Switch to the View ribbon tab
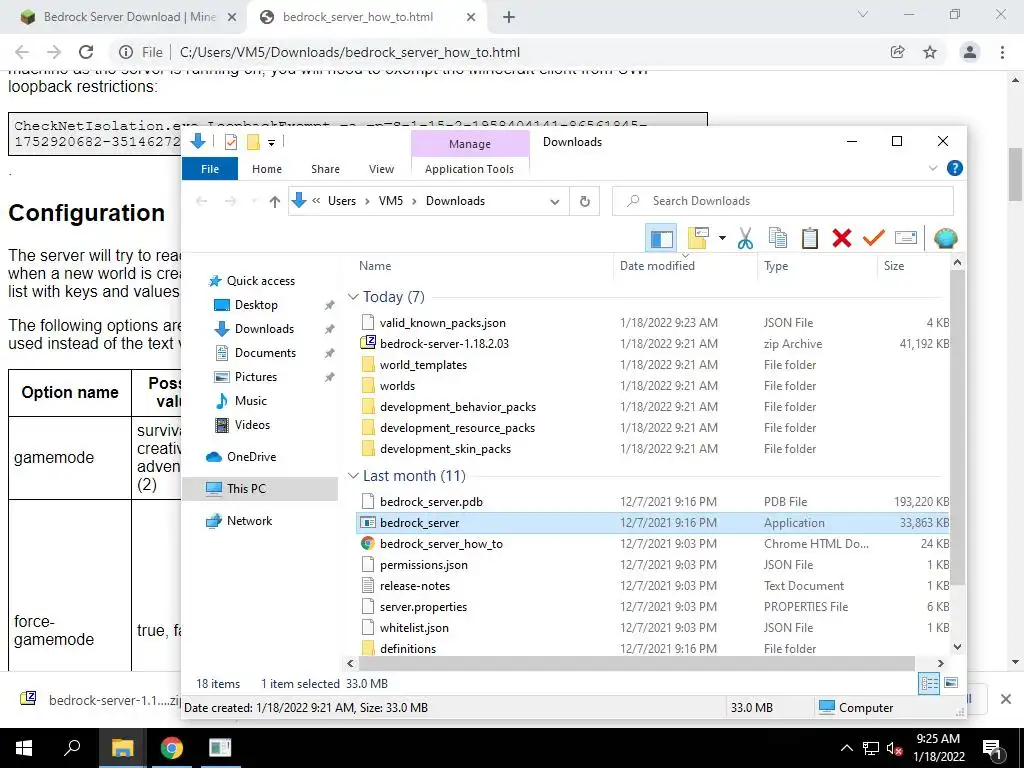Viewport: 1024px width, 768px height. point(381,169)
